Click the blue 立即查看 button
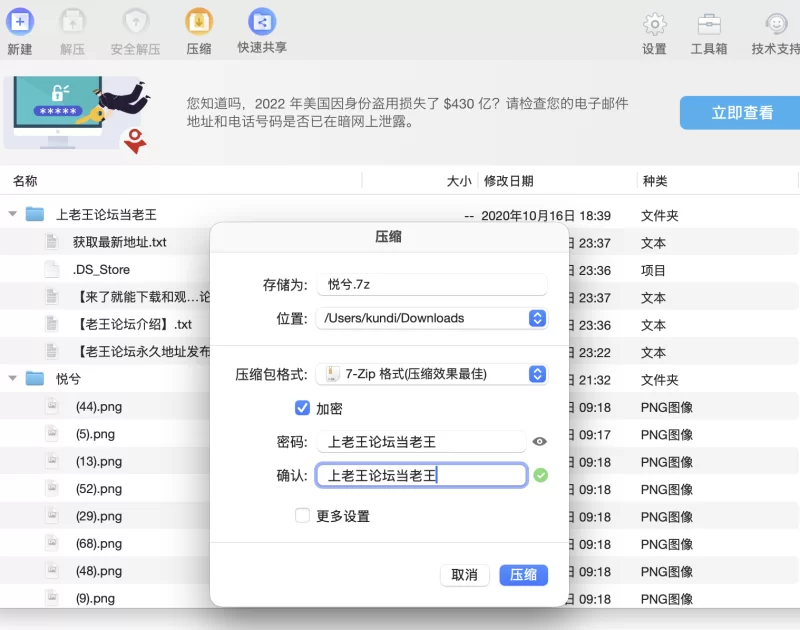Screen dimensions: 800x630 (741, 113)
